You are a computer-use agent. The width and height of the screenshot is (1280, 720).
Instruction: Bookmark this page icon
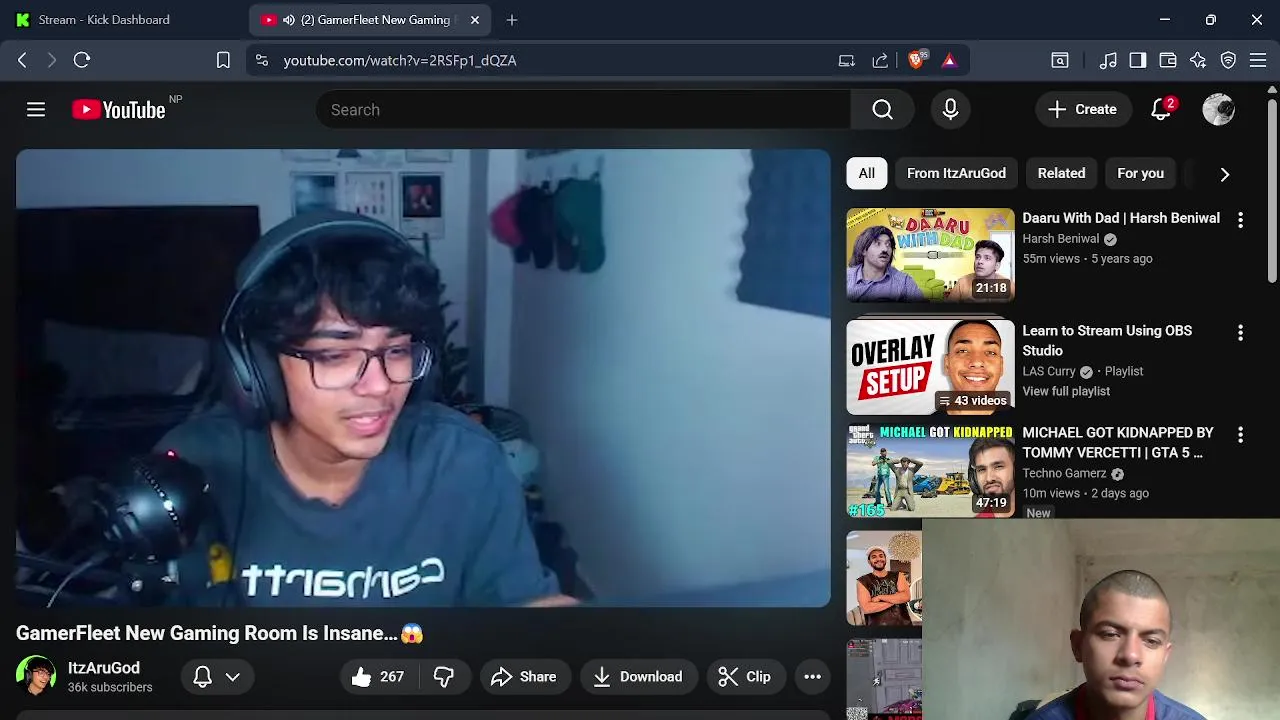tap(223, 60)
